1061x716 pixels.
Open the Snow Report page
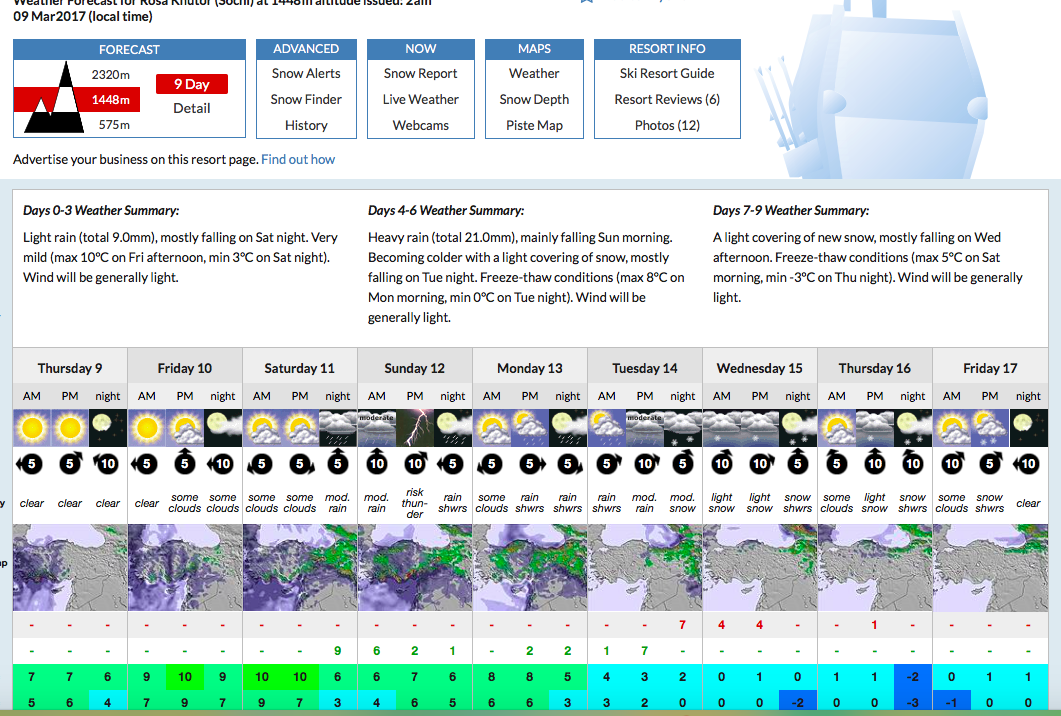click(x=420, y=73)
